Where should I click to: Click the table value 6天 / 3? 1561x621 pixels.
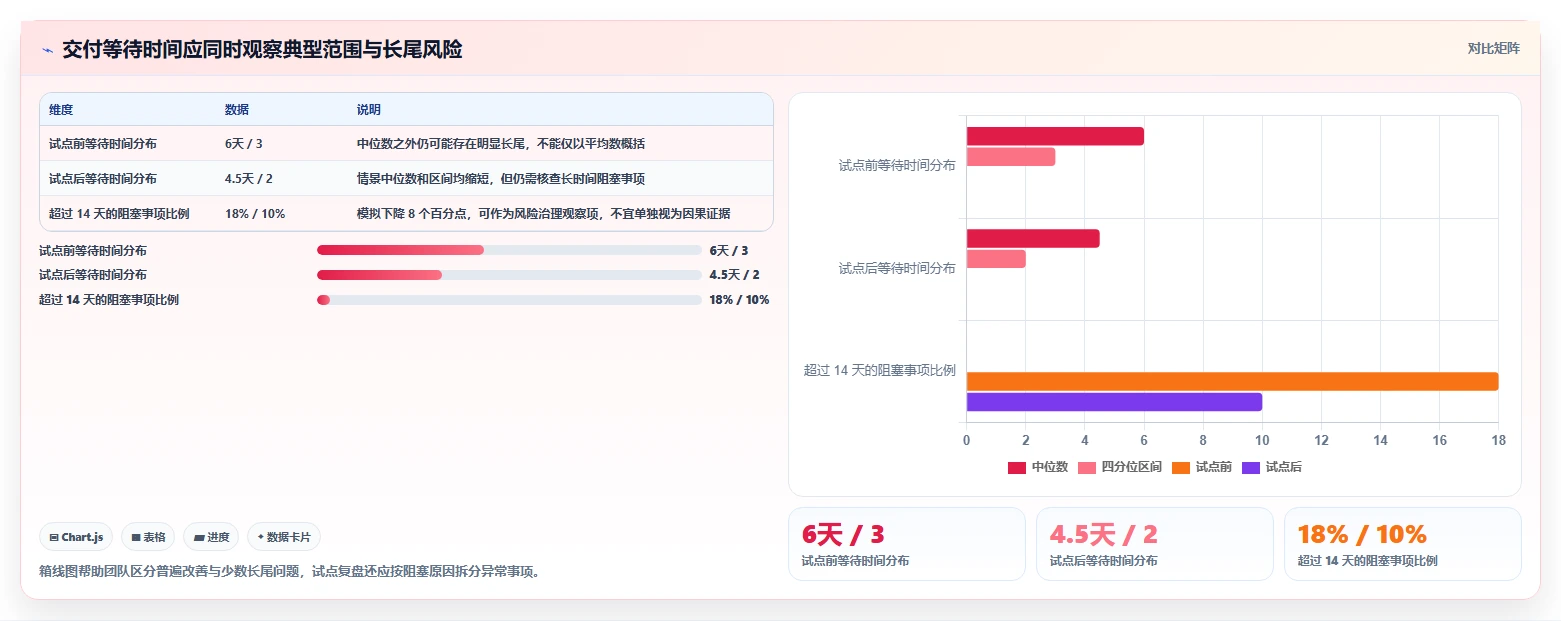(244, 144)
